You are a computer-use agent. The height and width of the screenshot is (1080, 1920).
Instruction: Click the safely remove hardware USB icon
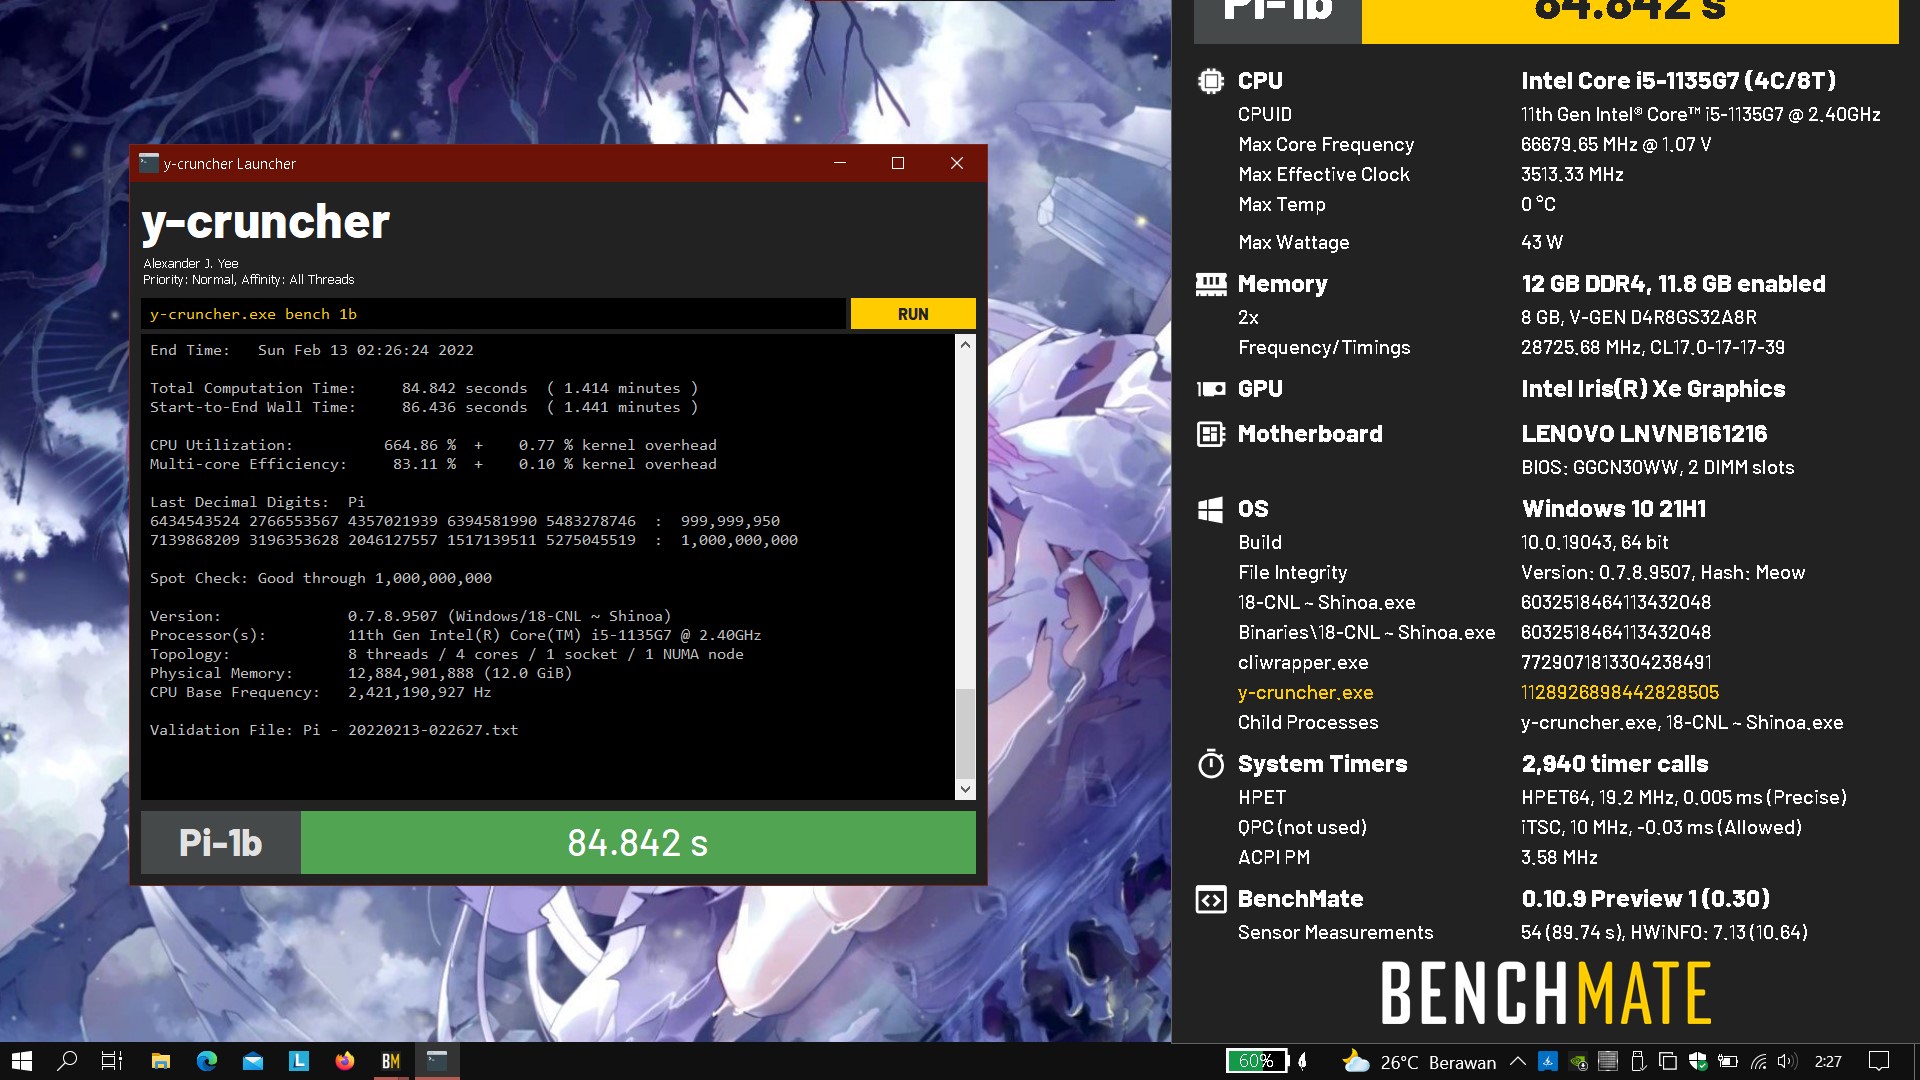(x=1638, y=1061)
